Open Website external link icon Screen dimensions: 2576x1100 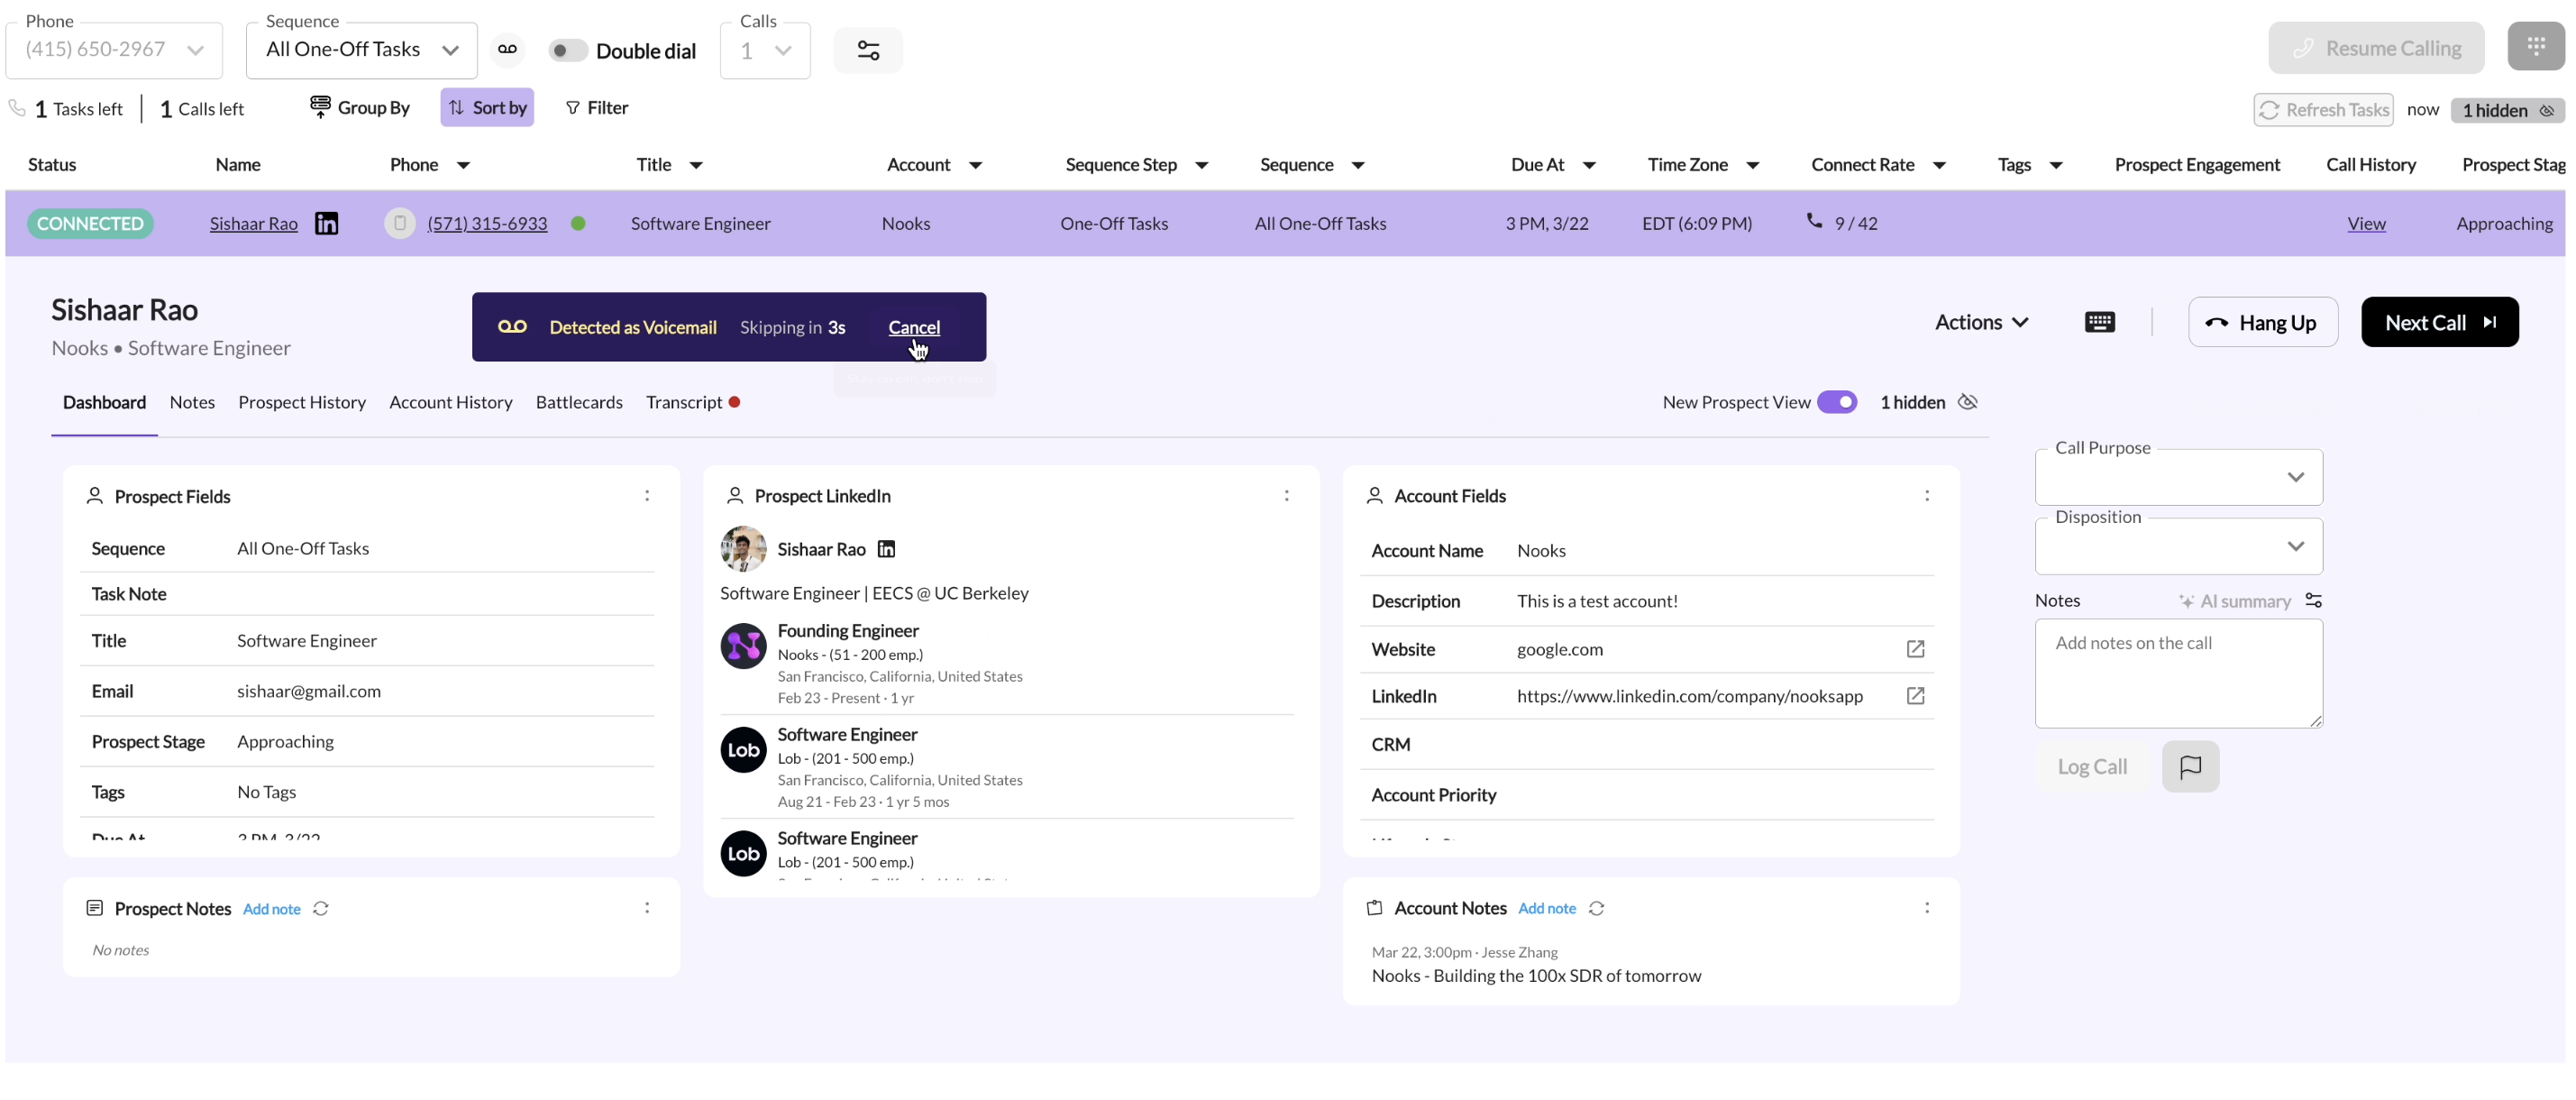1915,649
